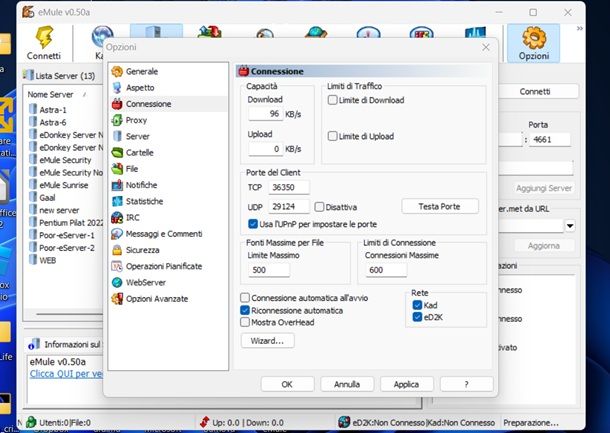
Task: Enable the Limite di Upload checkbox
Action: pos(332,136)
